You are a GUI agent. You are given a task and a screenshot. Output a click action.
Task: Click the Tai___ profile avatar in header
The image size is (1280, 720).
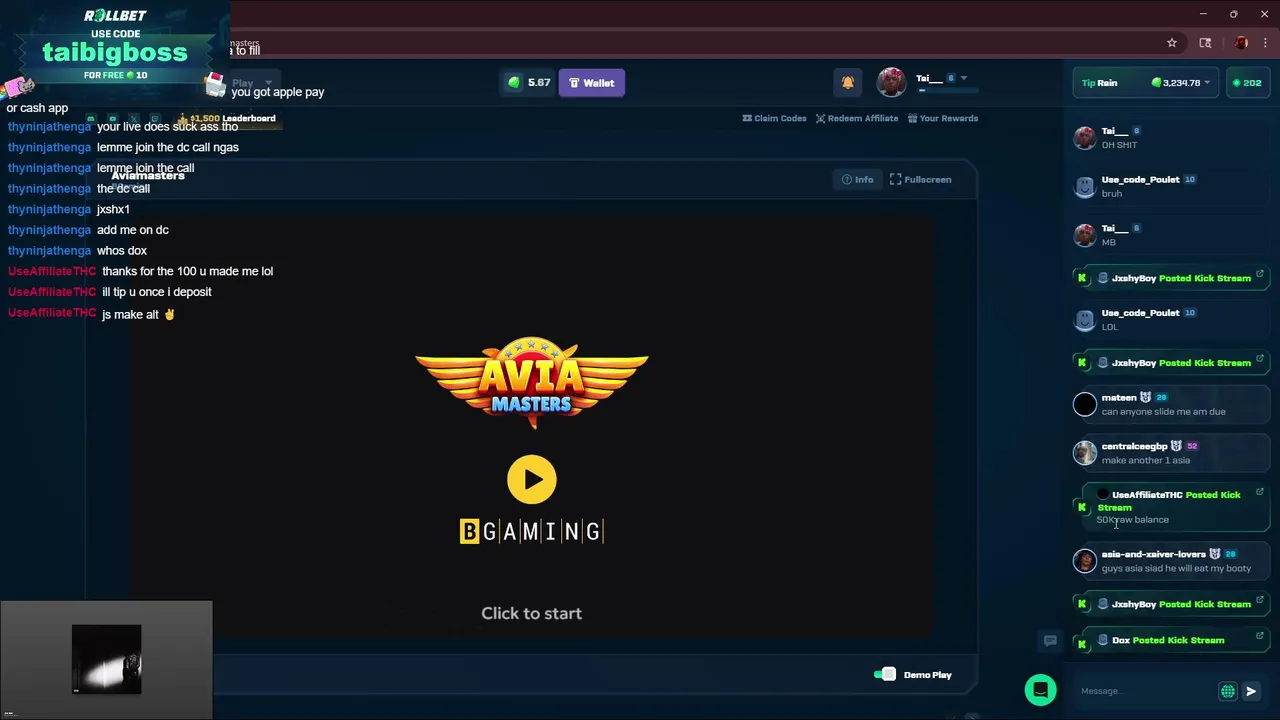click(891, 82)
